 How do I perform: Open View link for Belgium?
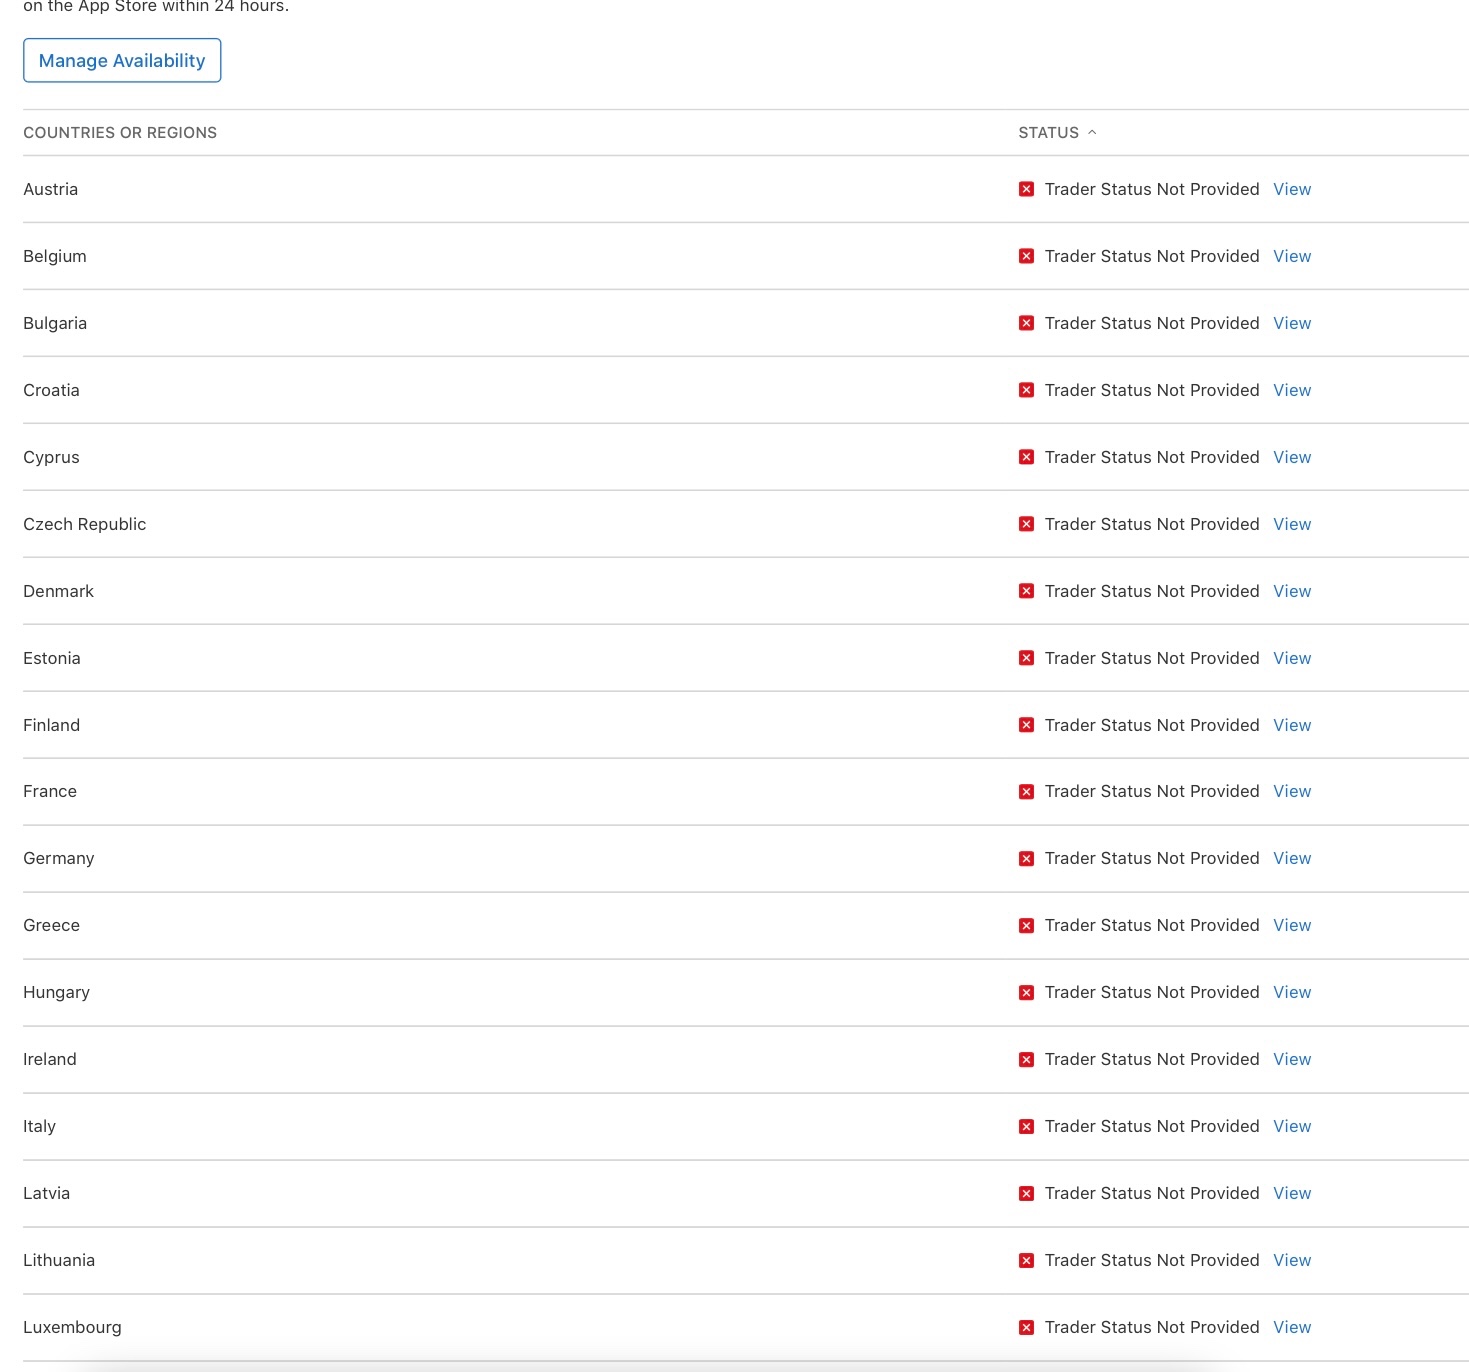[1292, 256]
